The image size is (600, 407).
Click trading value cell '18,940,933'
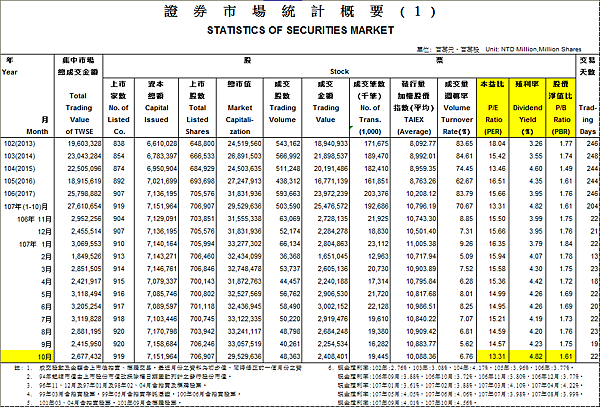[331, 143]
